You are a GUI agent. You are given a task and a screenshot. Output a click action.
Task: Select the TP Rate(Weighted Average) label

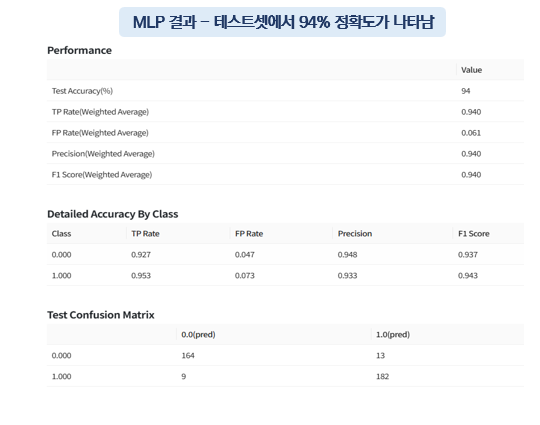coord(100,112)
